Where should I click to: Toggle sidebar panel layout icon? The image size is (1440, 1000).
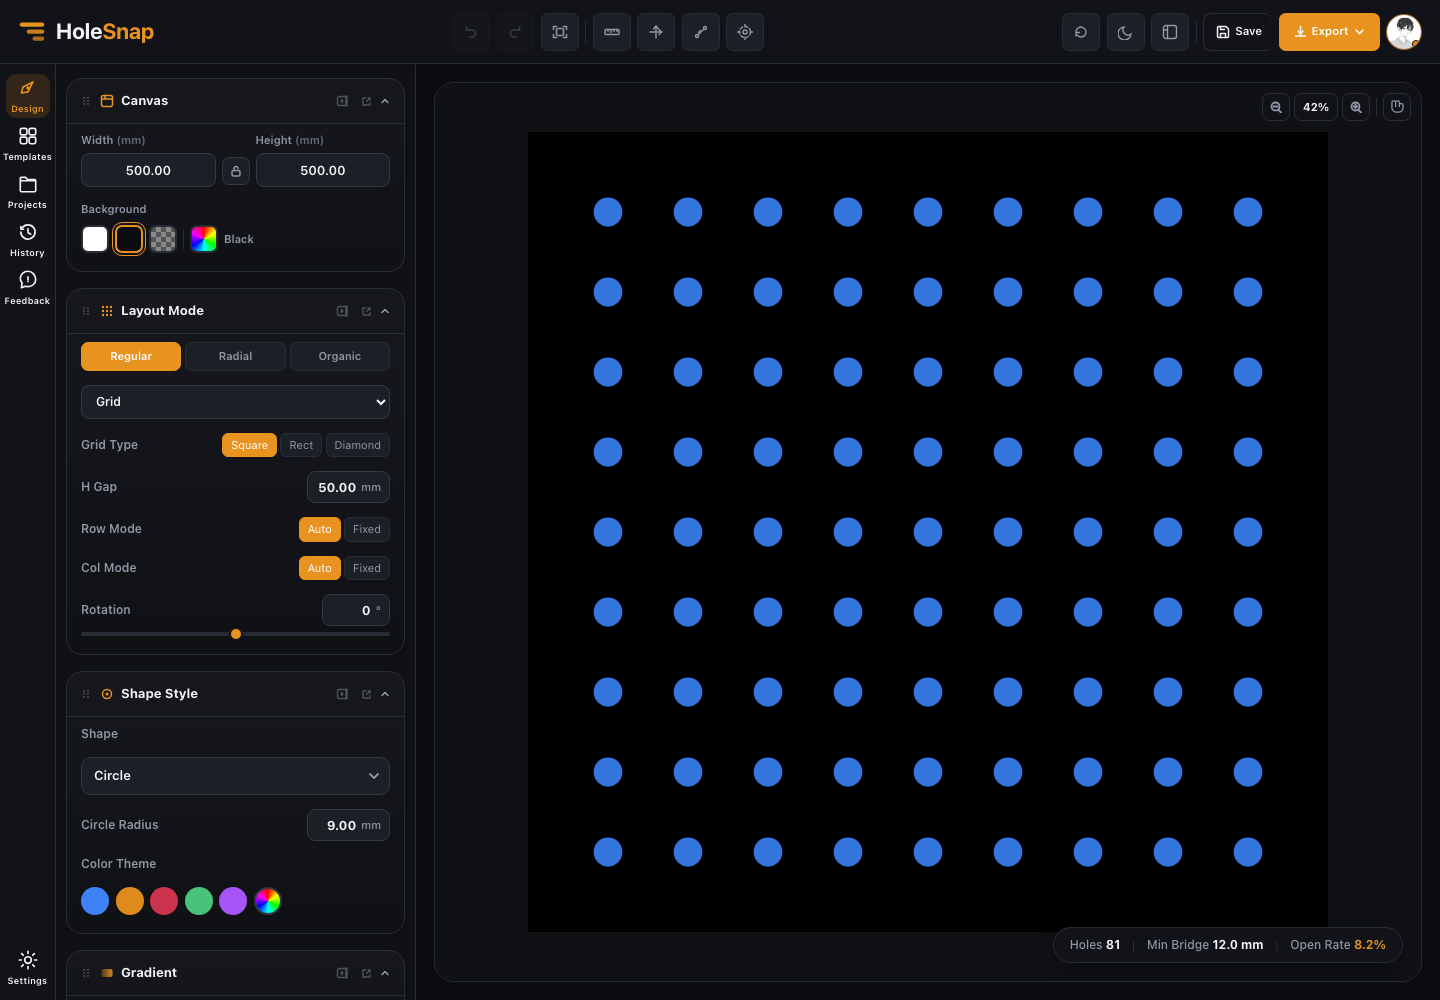click(x=1170, y=32)
